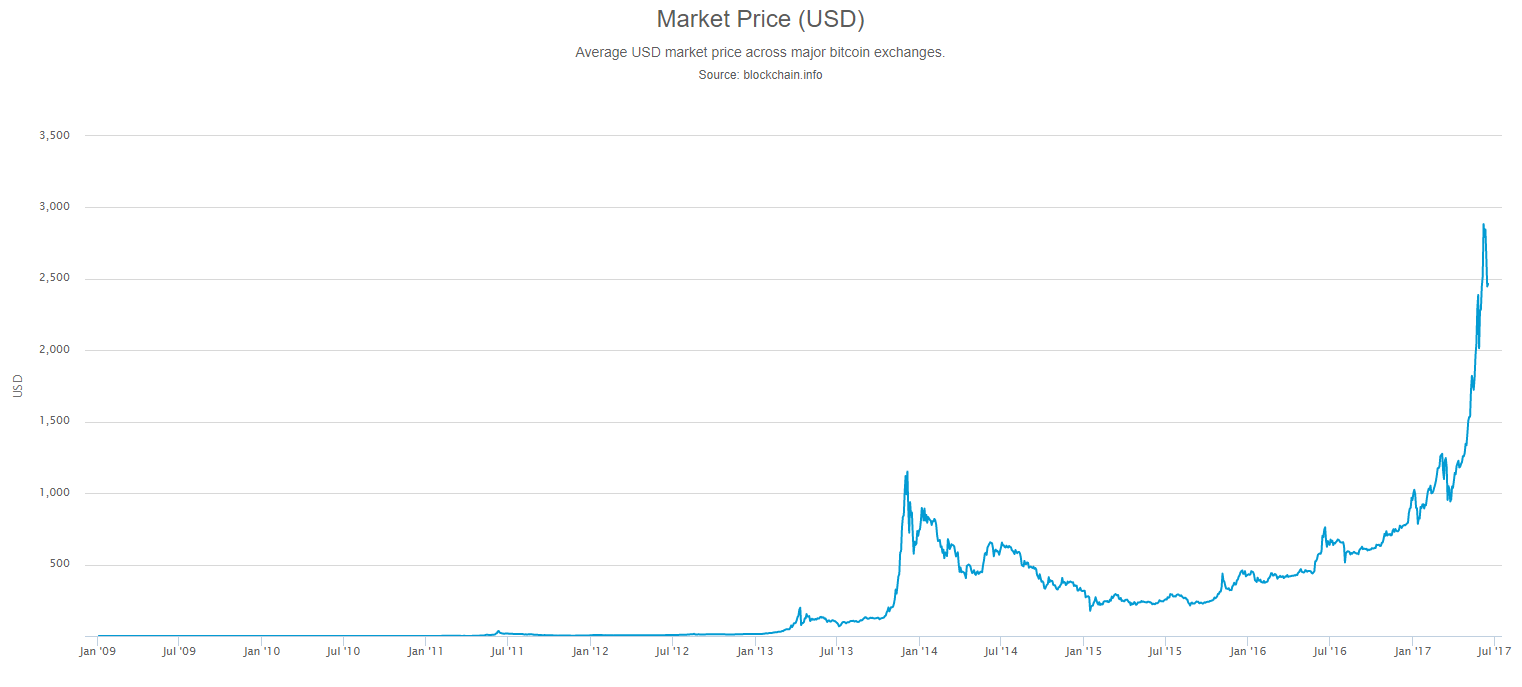Click the late-2013 price peak on the line
Image resolution: width=1522 pixels, height=687 pixels.
tap(907, 472)
